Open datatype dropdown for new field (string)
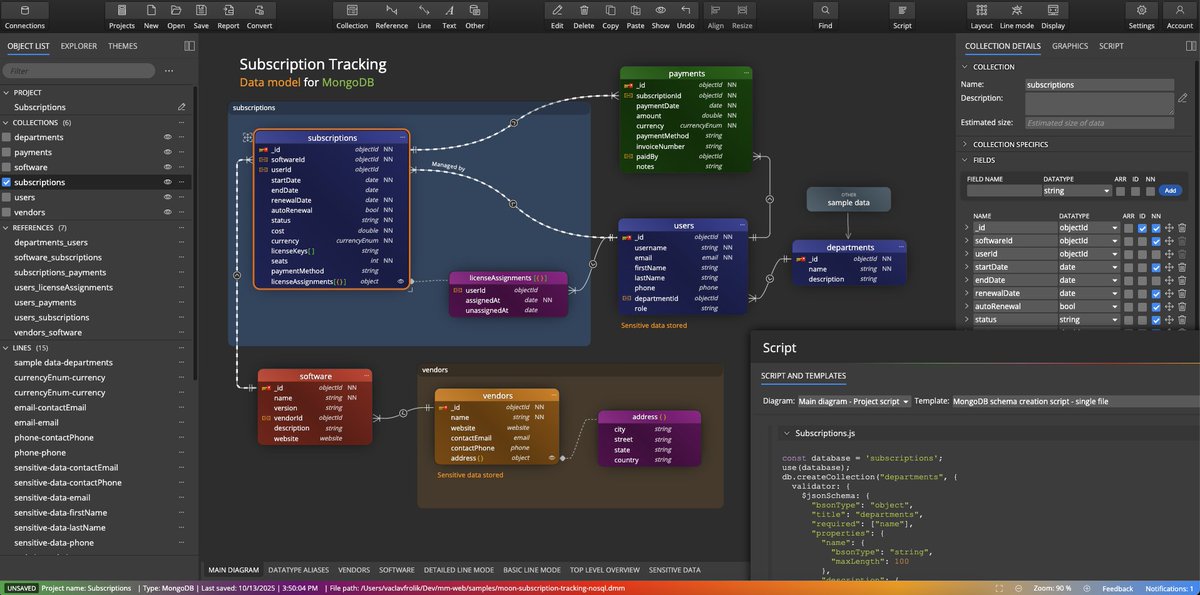Screen dimensions: 1200x595 tap(1077, 191)
